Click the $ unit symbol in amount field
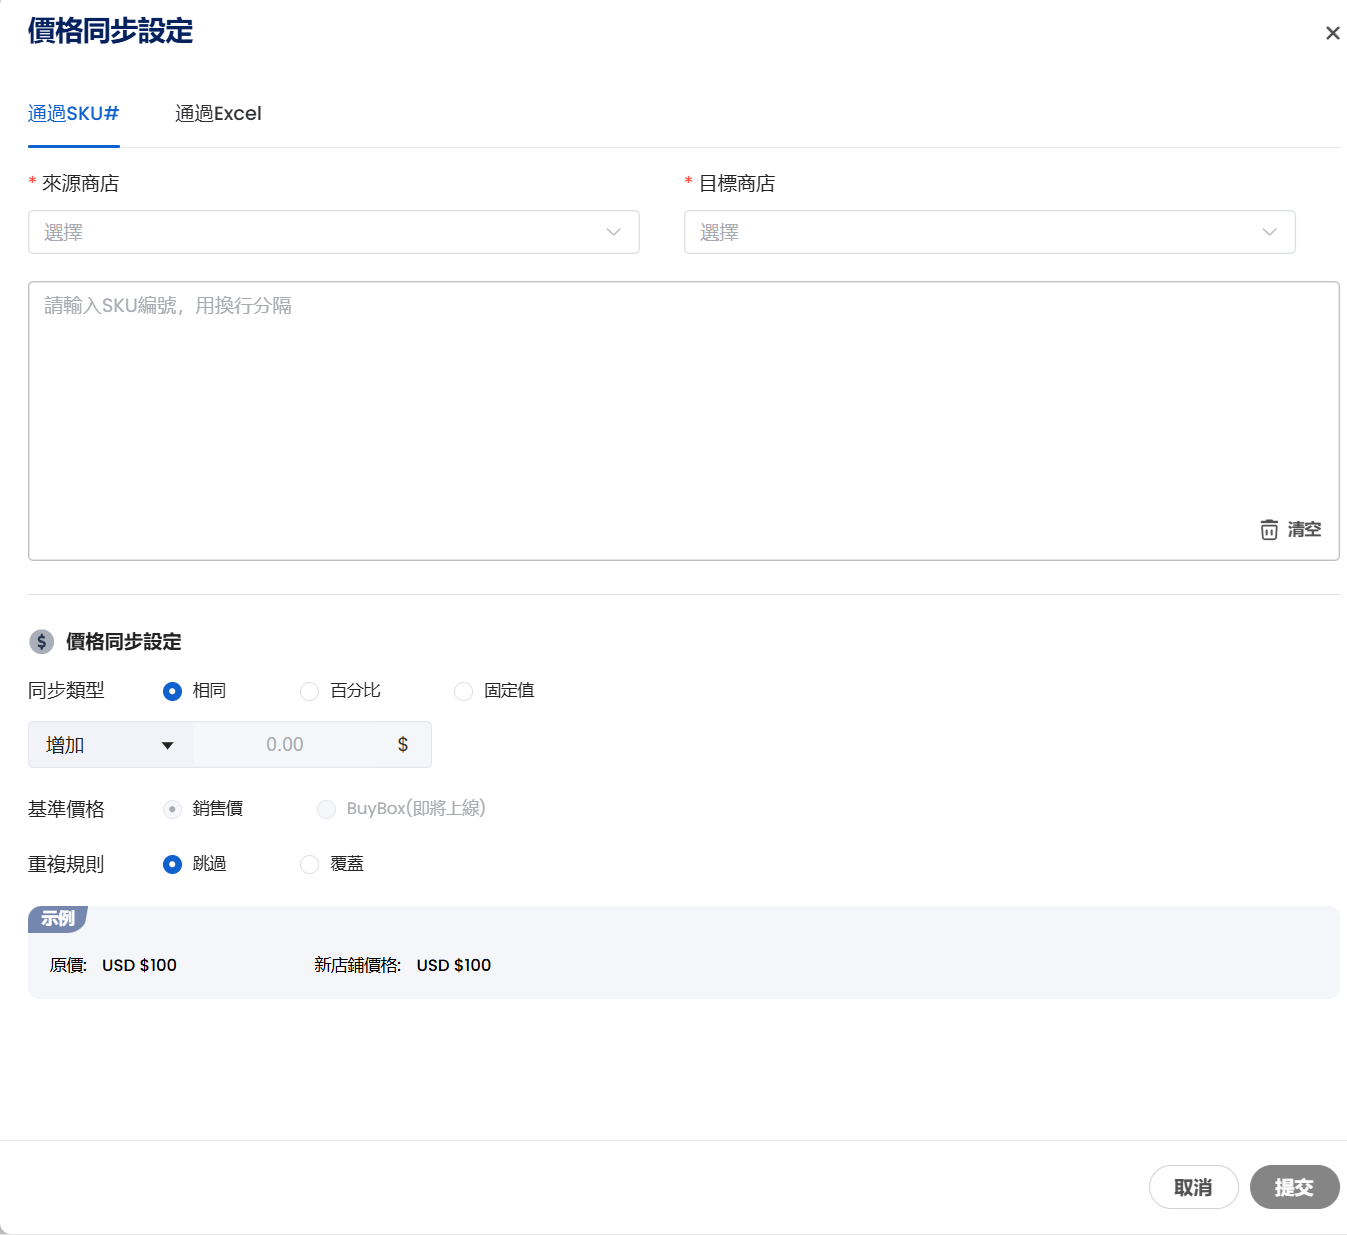The height and width of the screenshot is (1235, 1347). (403, 744)
